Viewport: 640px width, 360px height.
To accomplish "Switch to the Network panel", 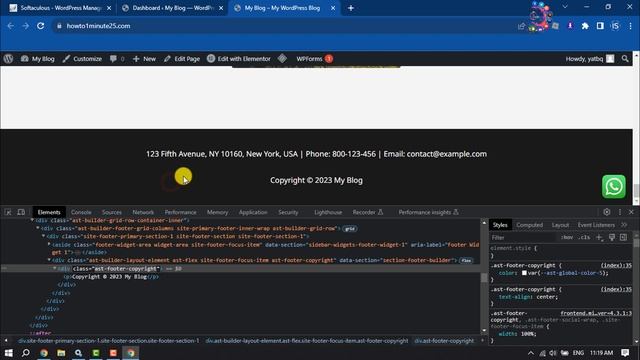I will click(143, 212).
